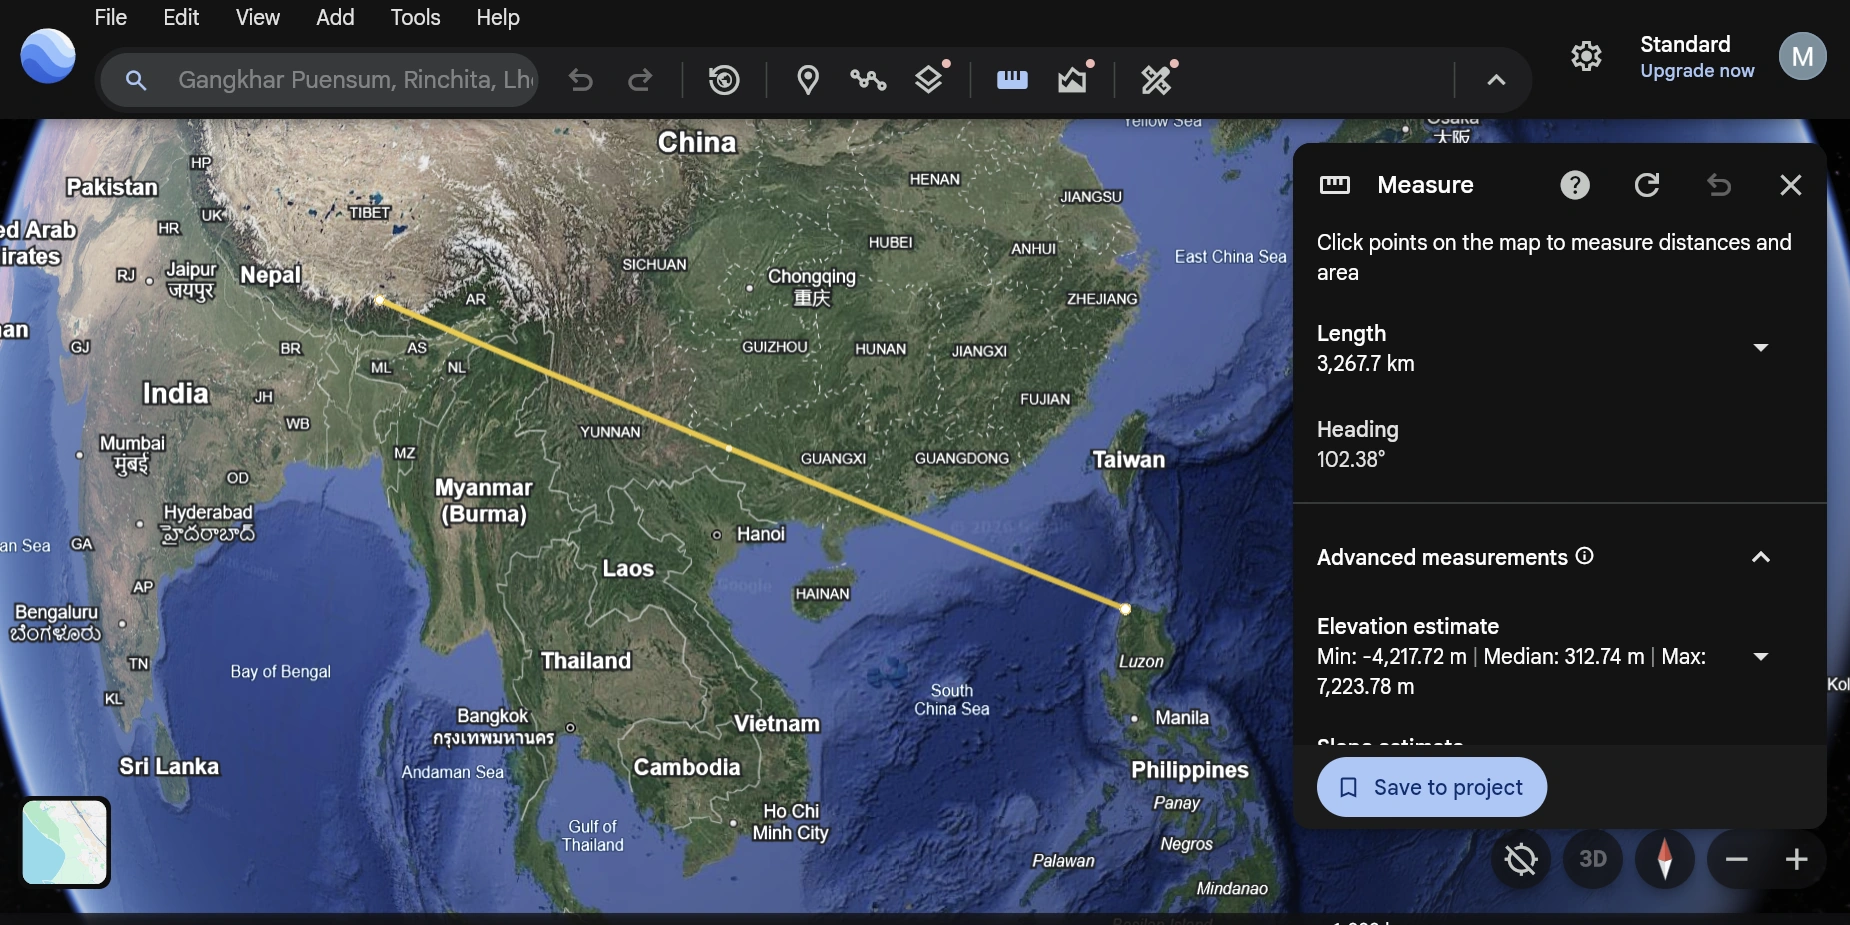Open the Help menu
This screenshot has height=925, width=1850.
pyautogui.click(x=497, y=17)
